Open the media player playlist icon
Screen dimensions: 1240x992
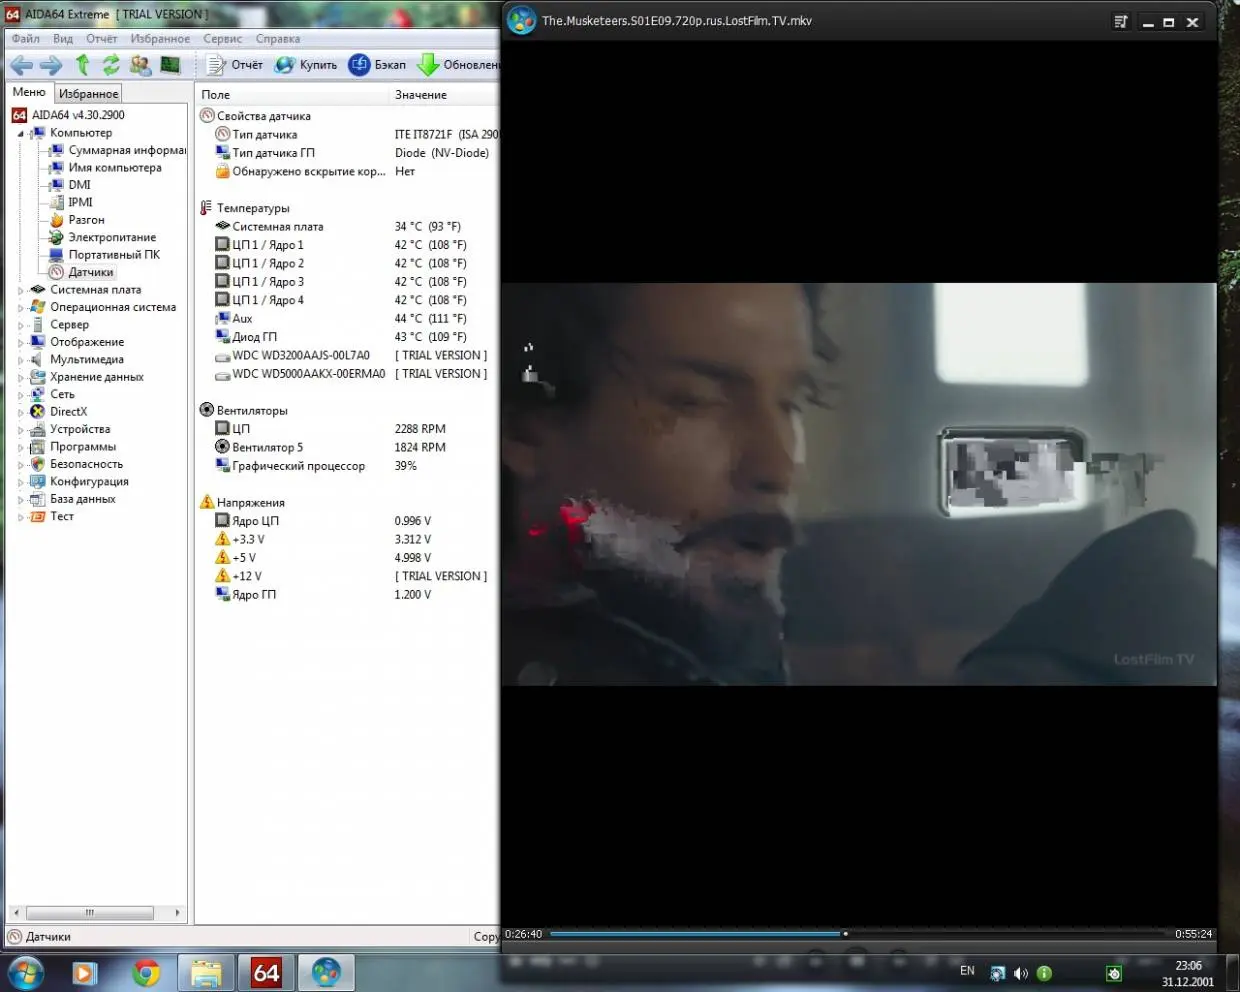pyautogui.click(x=1121, y=22)
